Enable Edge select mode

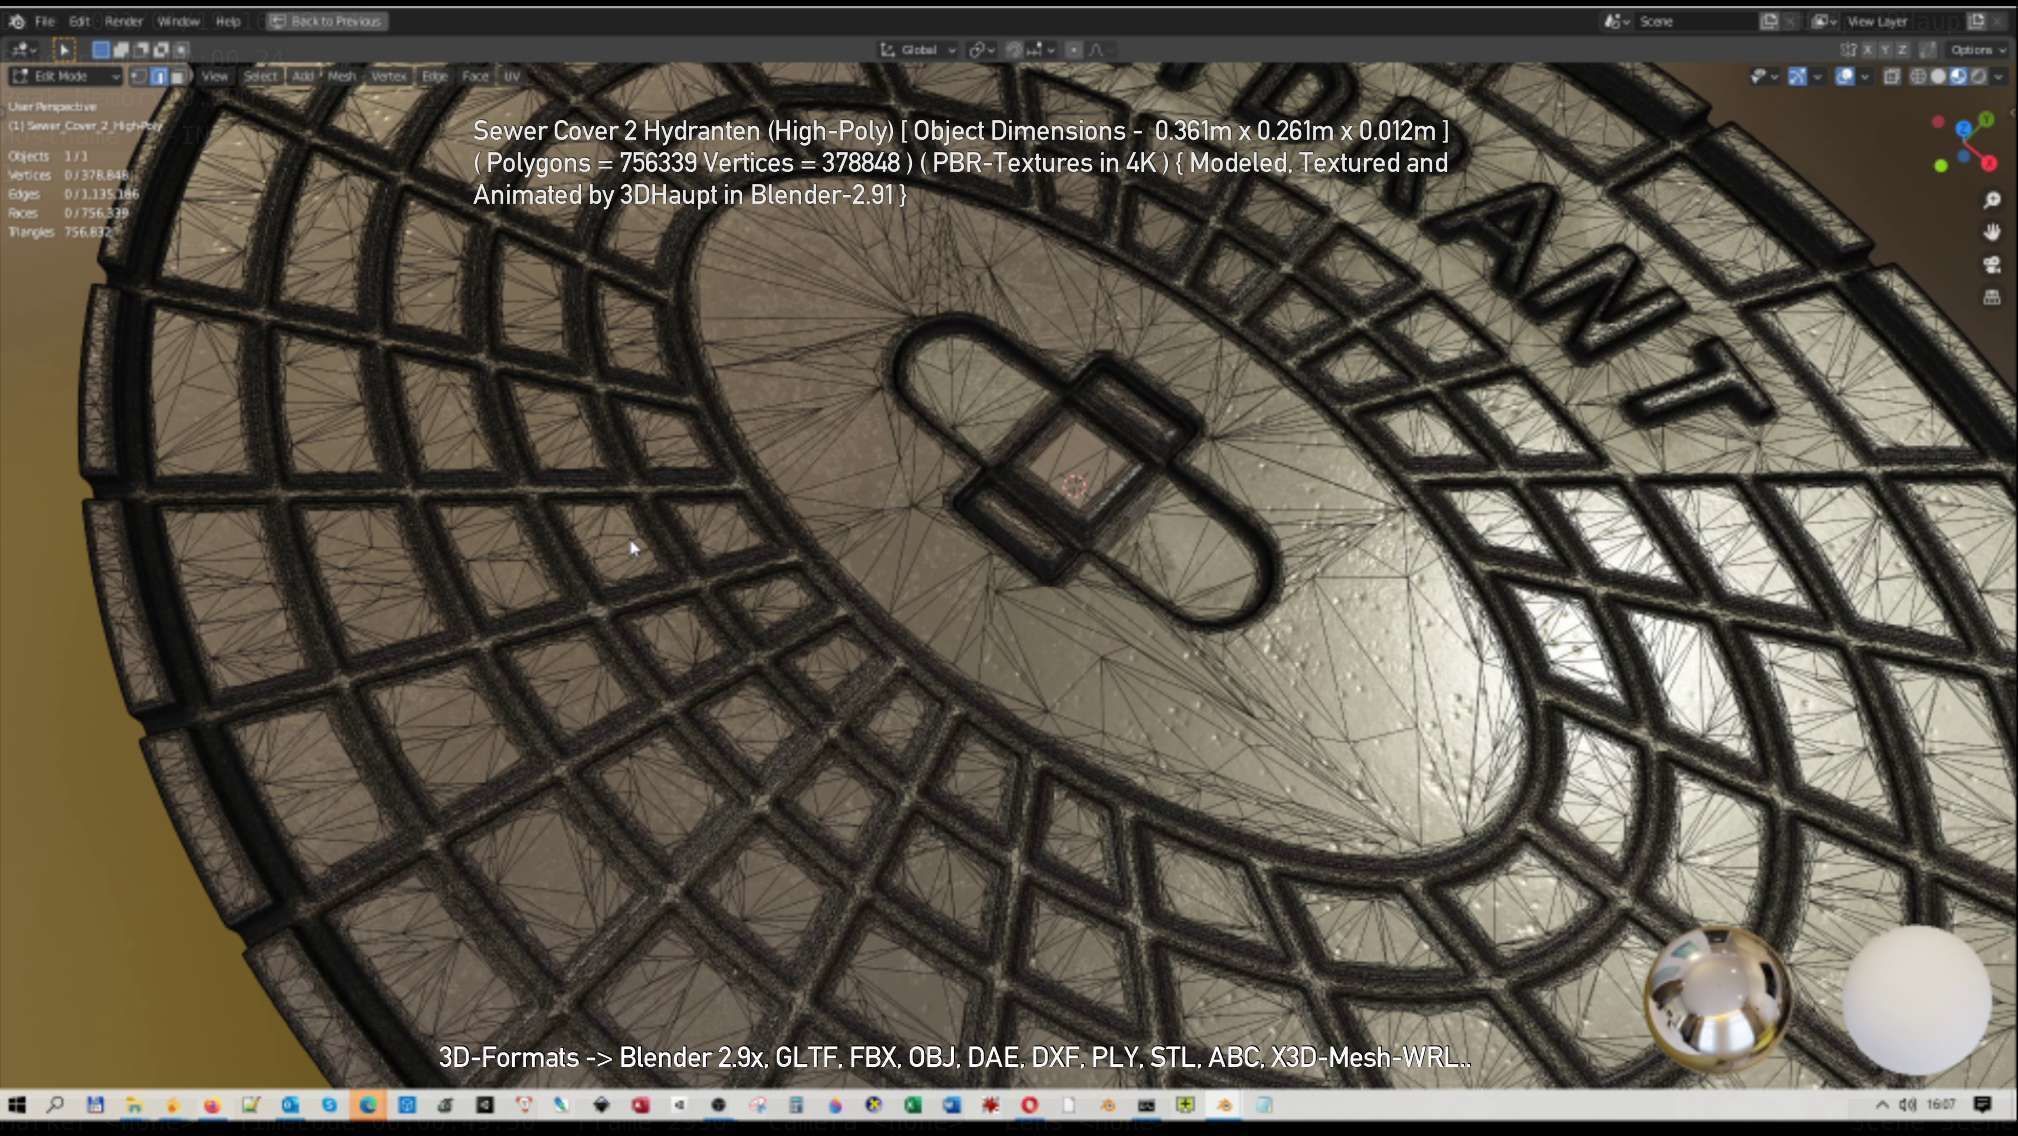(x=158, y=76)
